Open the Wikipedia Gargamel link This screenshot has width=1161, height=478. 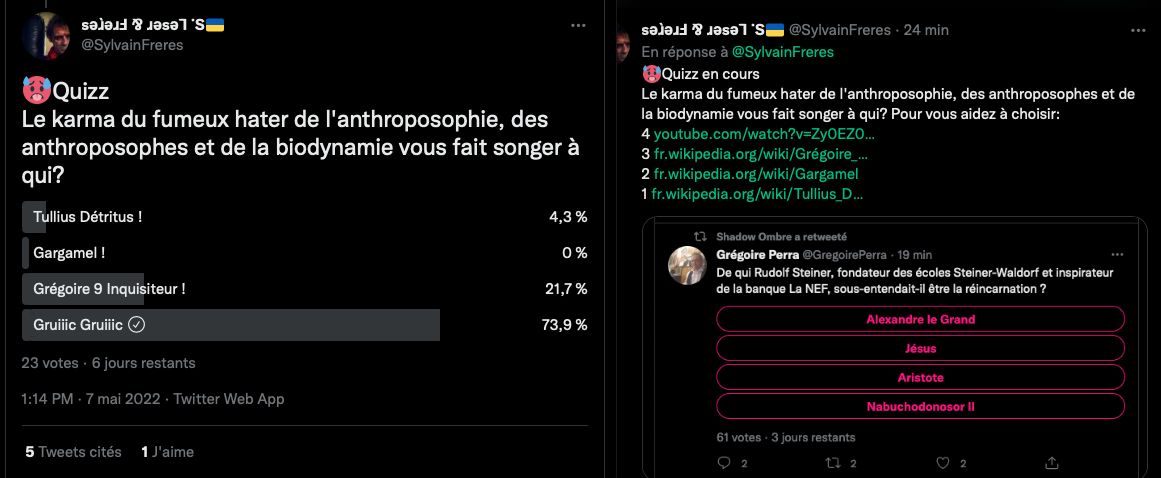tap(756, 173)
